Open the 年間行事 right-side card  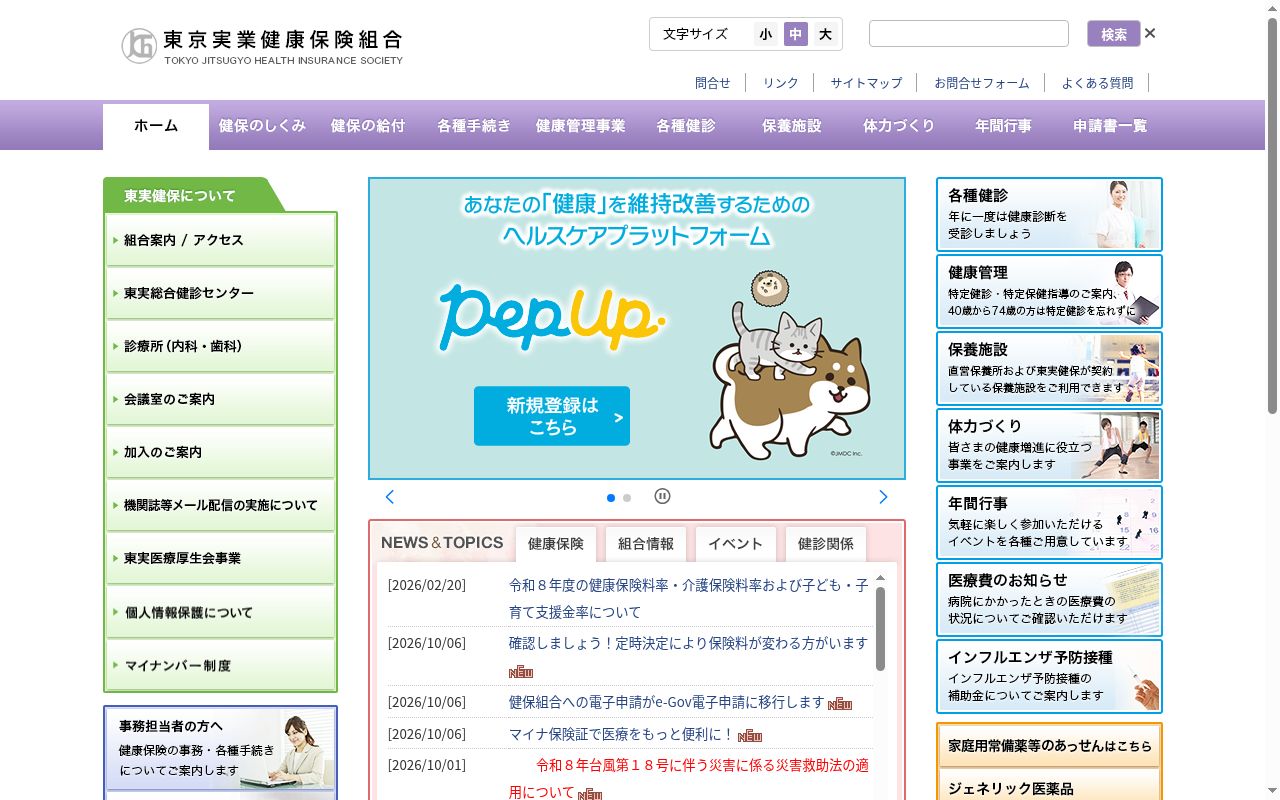coord(1049,522)
